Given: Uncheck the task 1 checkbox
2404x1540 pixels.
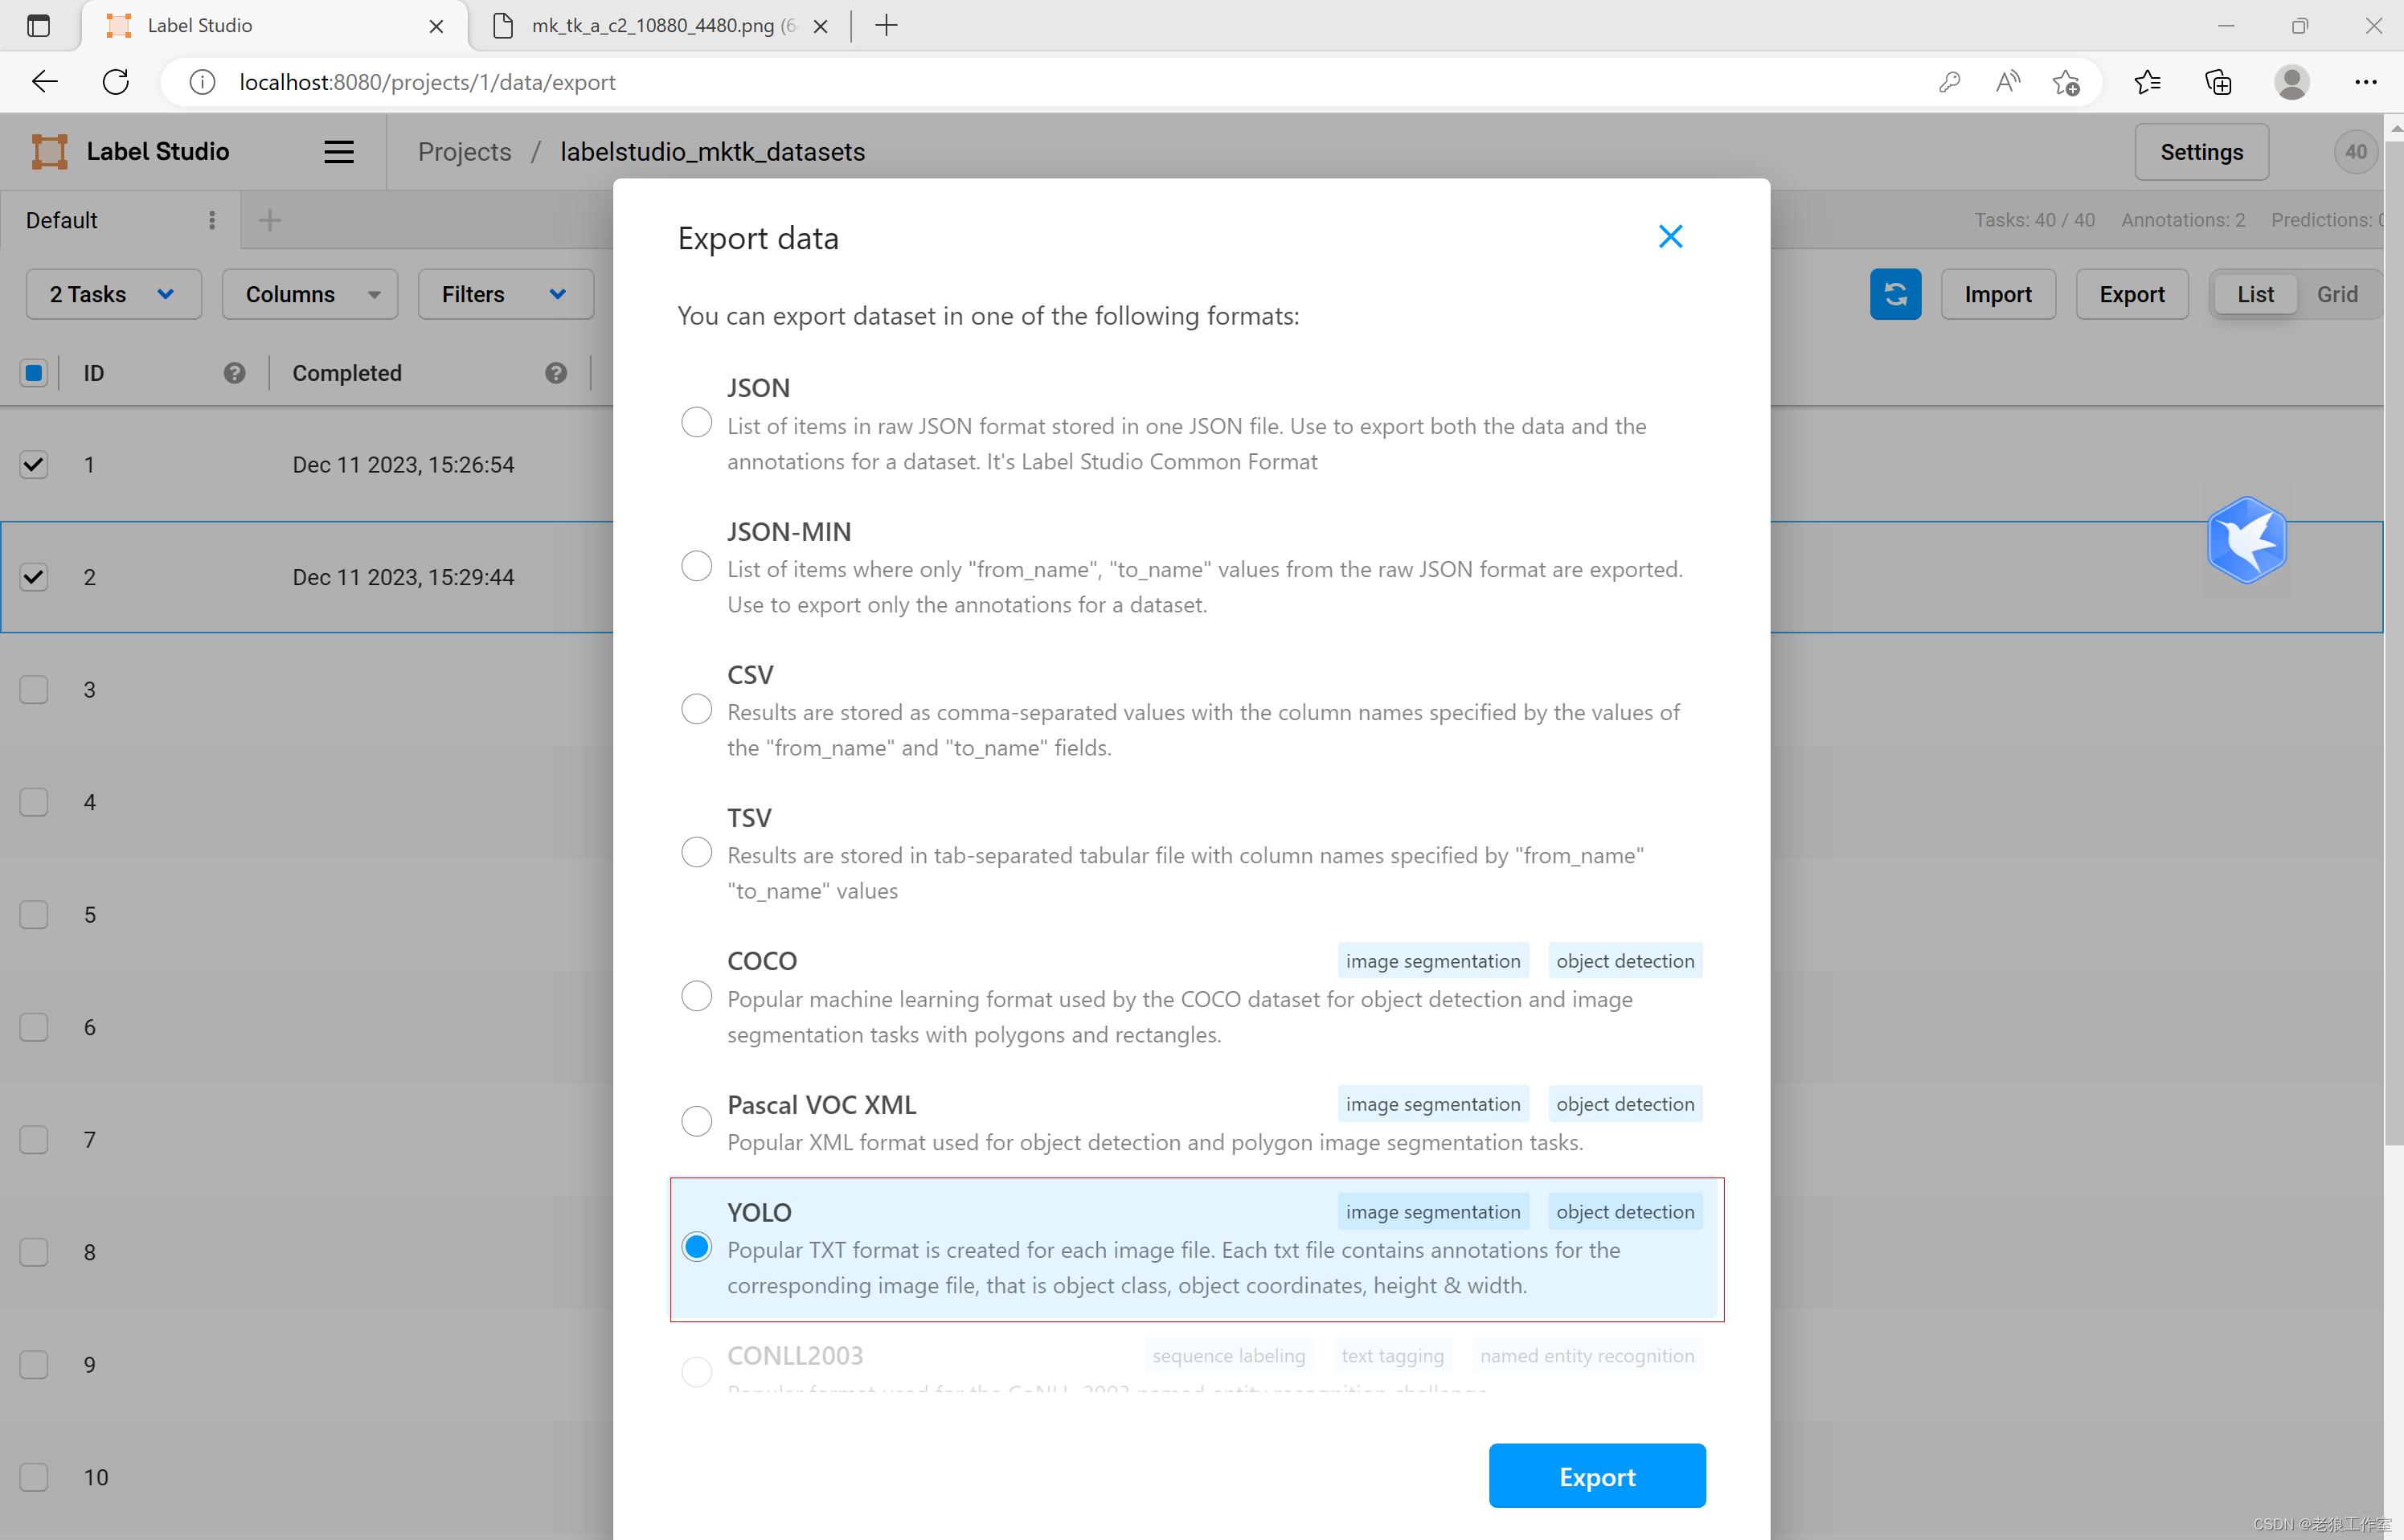Looking at the screenshot, I should 34,464.
